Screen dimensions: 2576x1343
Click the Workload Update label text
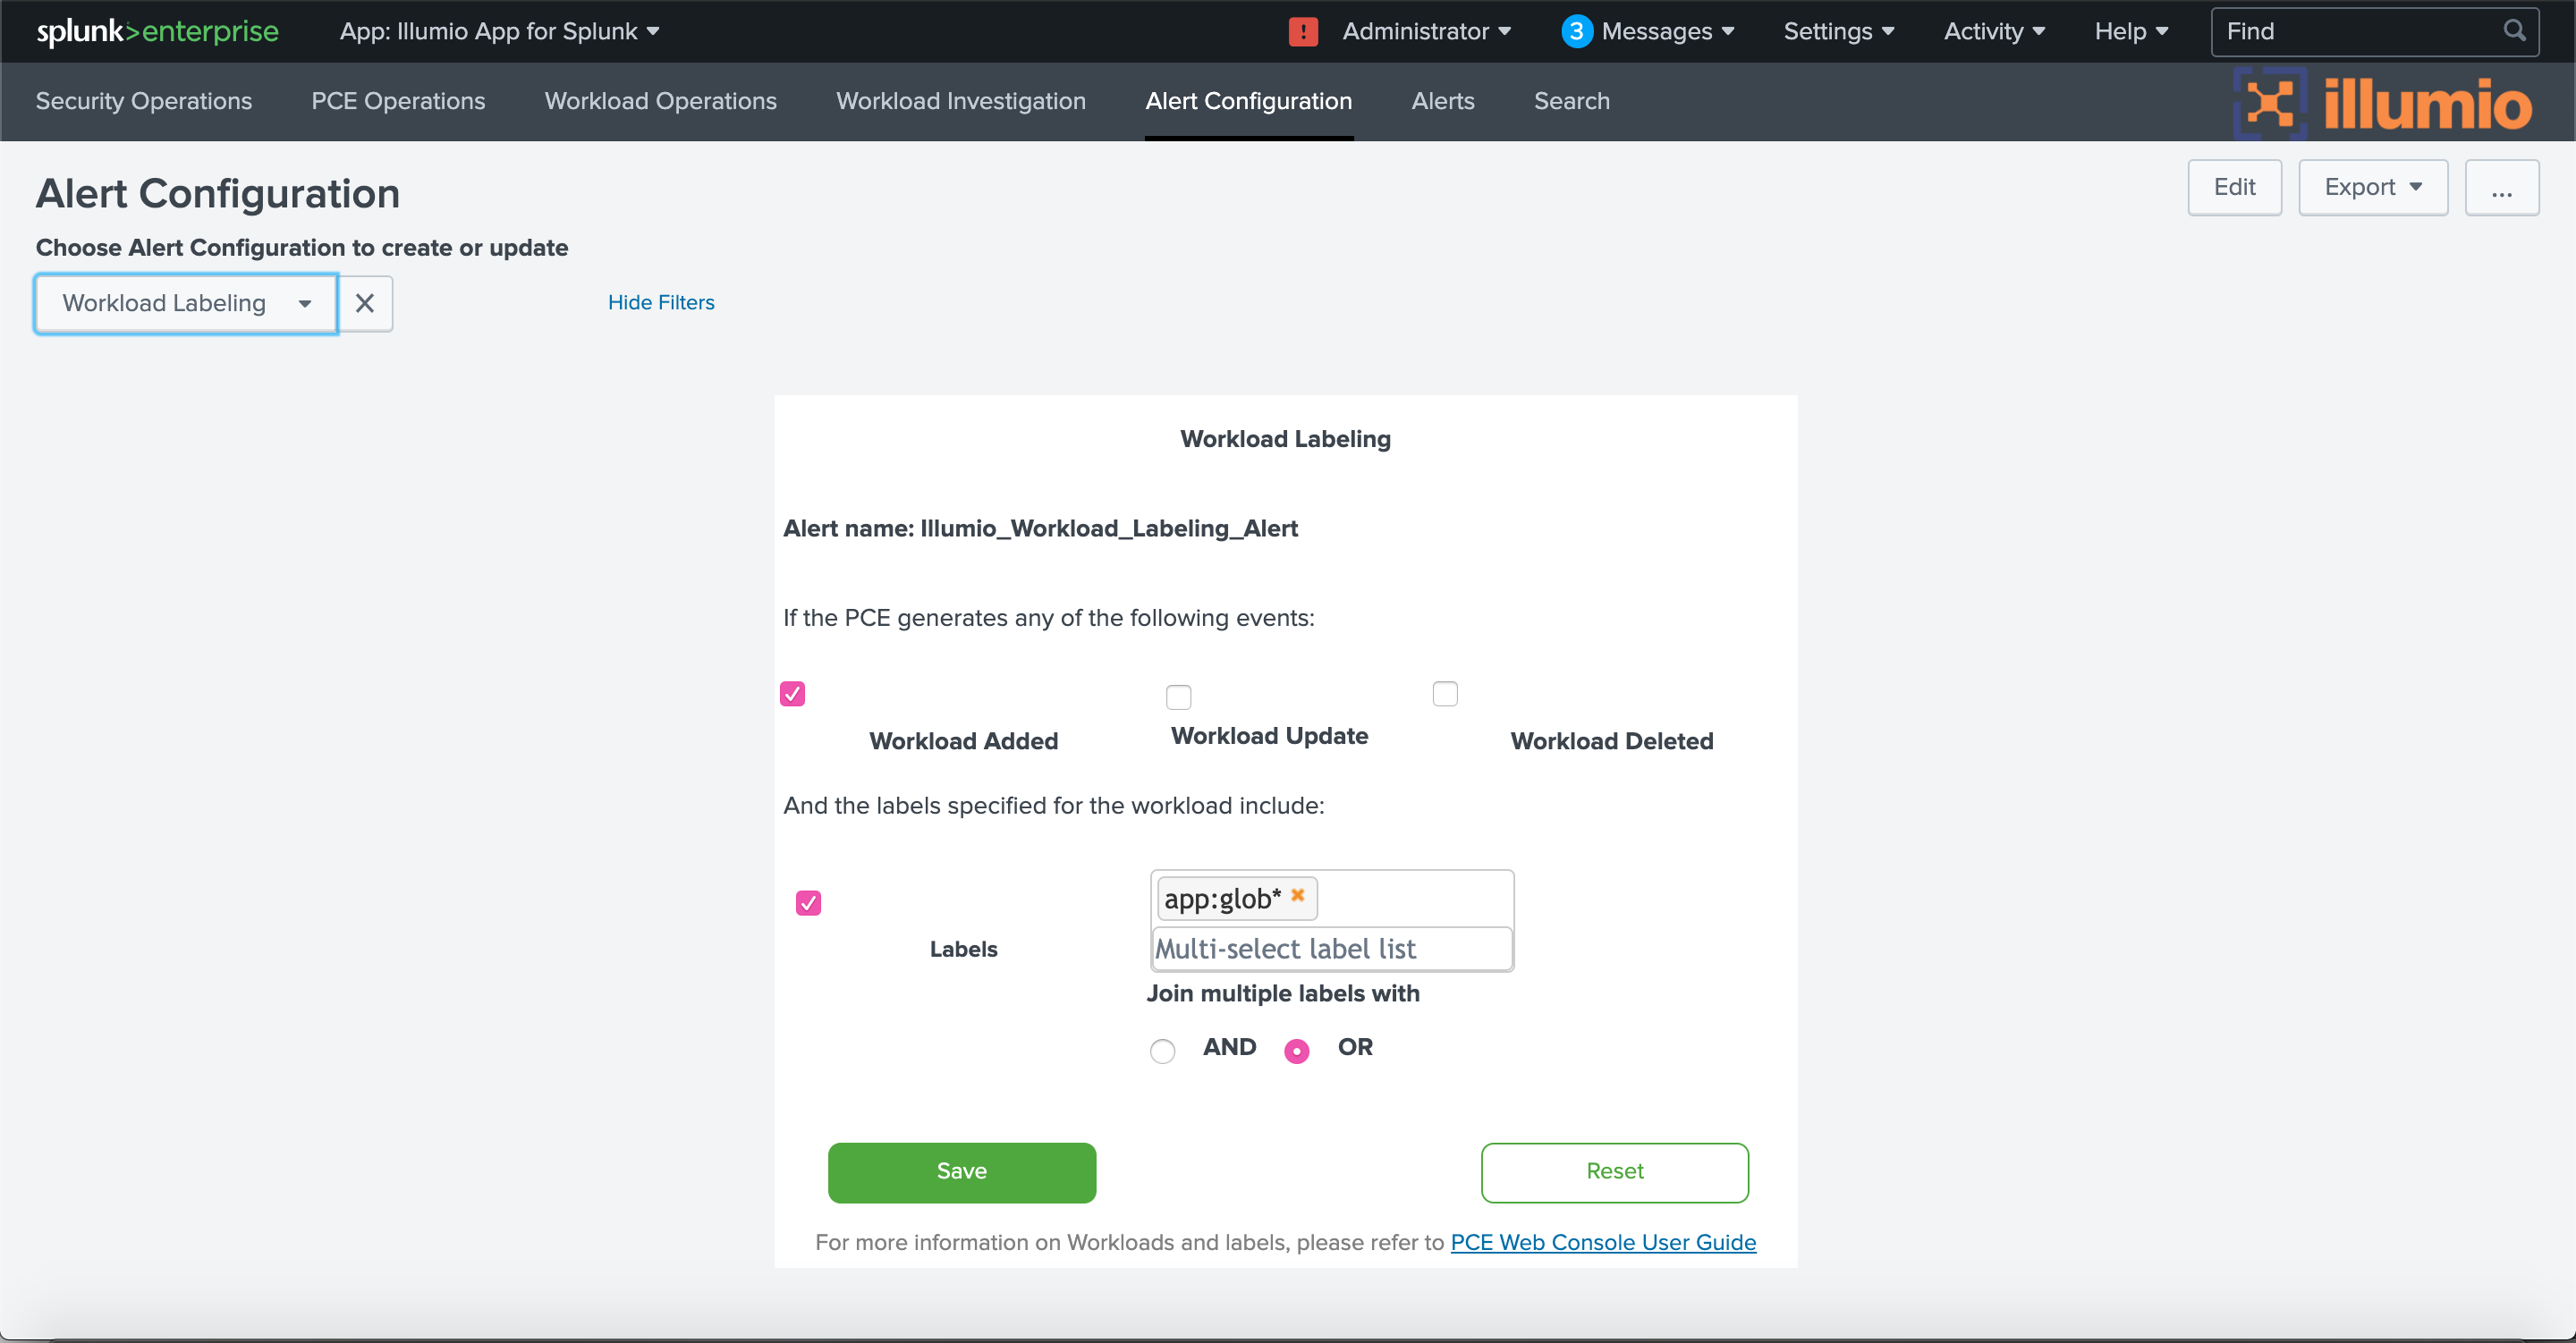click(1269, 736)
